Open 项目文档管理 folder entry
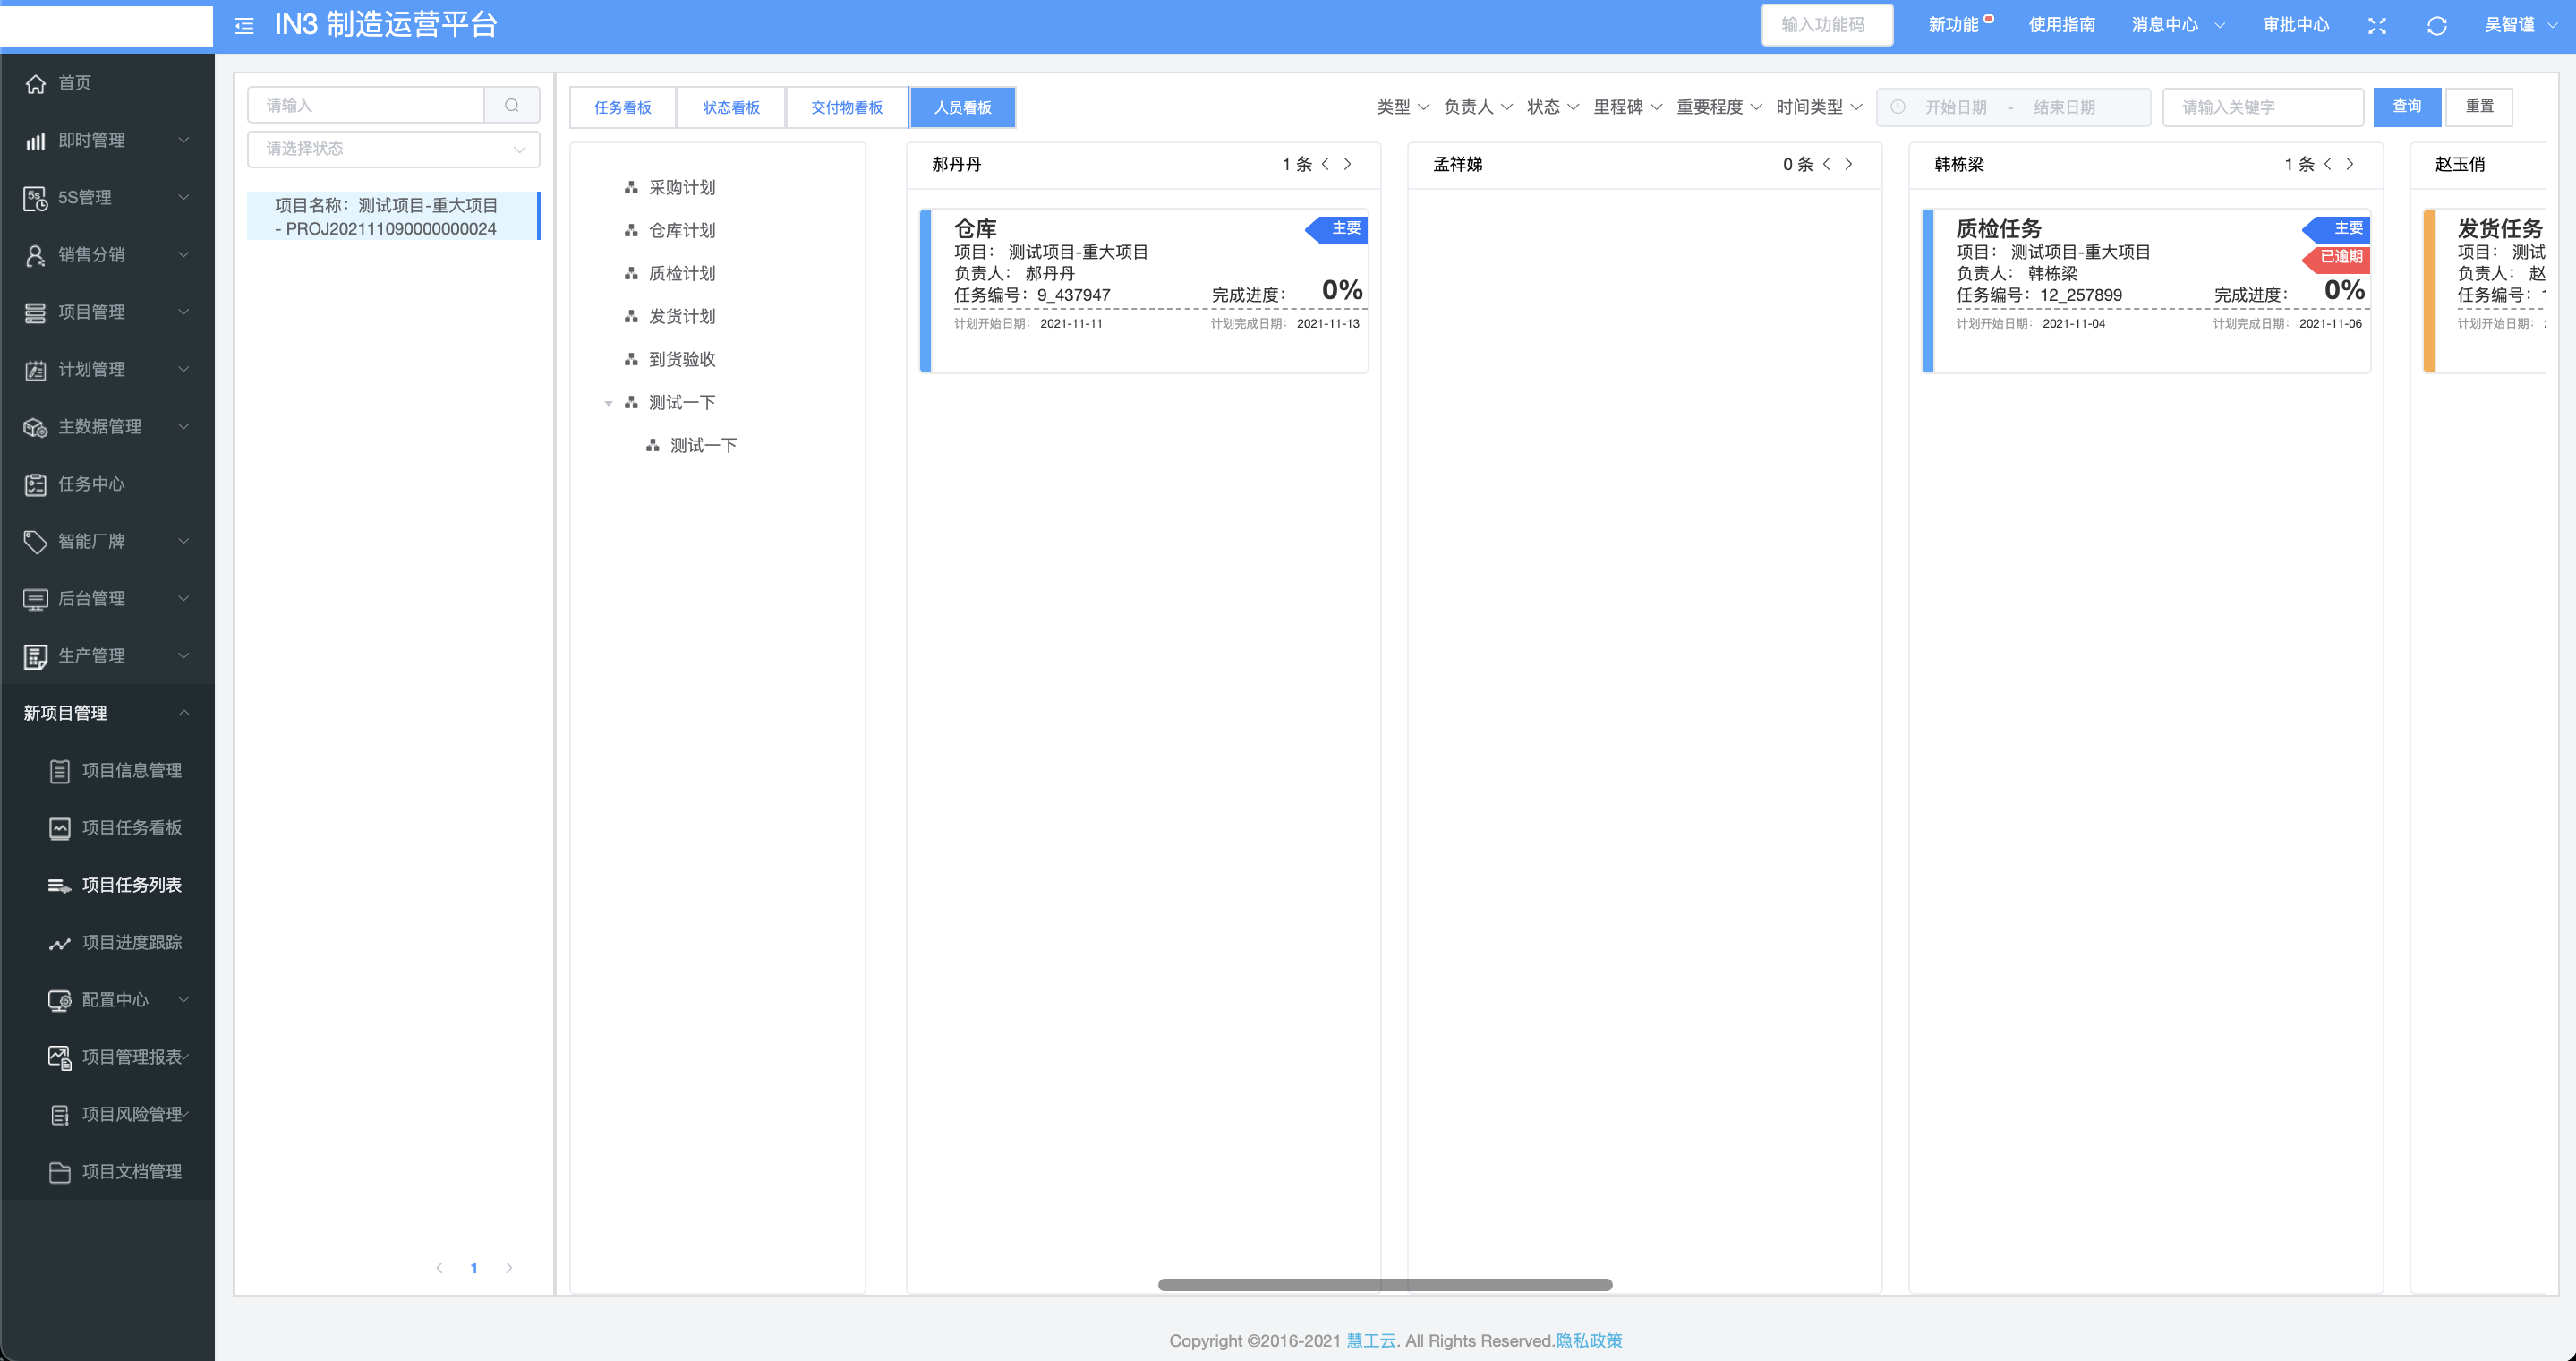Image resolution: width=2576 pixels, height=1361 pixels. tap(131, 1171)
